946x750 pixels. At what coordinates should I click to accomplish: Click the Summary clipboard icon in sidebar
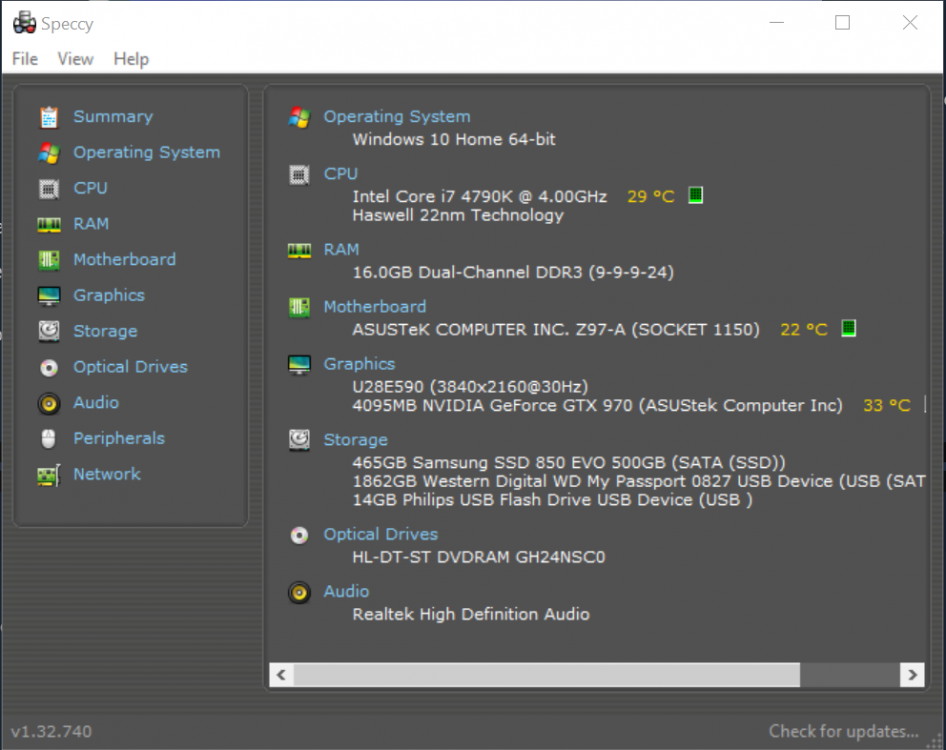click(48, 117)
